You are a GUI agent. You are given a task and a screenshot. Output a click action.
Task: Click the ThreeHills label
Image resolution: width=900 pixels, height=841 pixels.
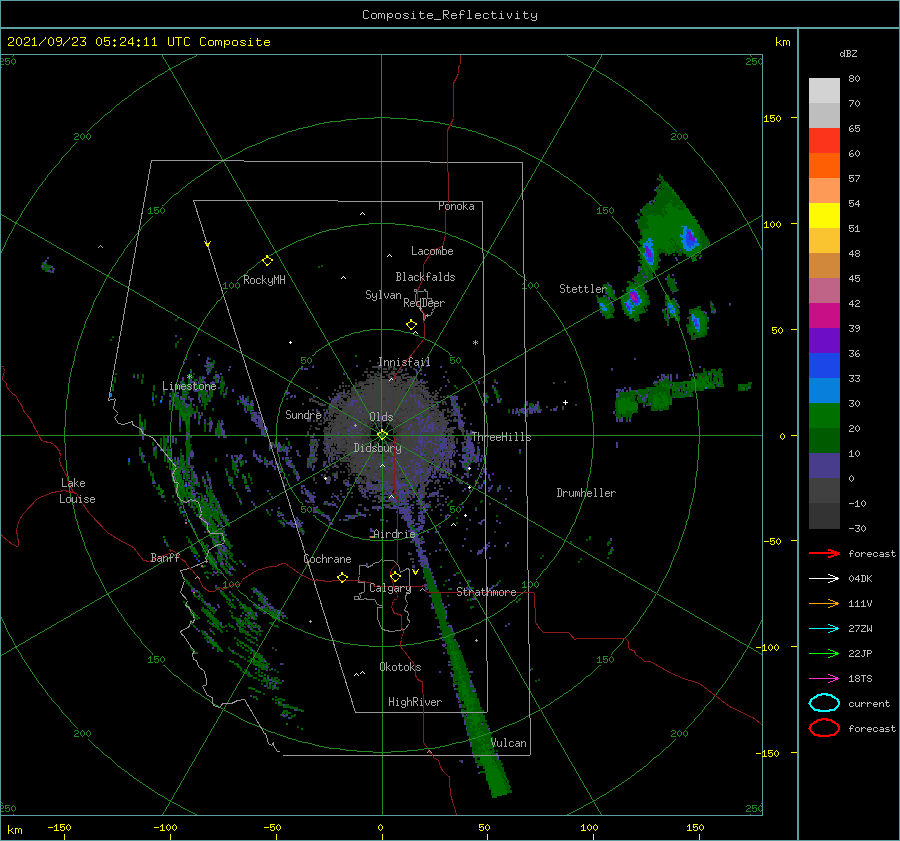coord(502,437)
